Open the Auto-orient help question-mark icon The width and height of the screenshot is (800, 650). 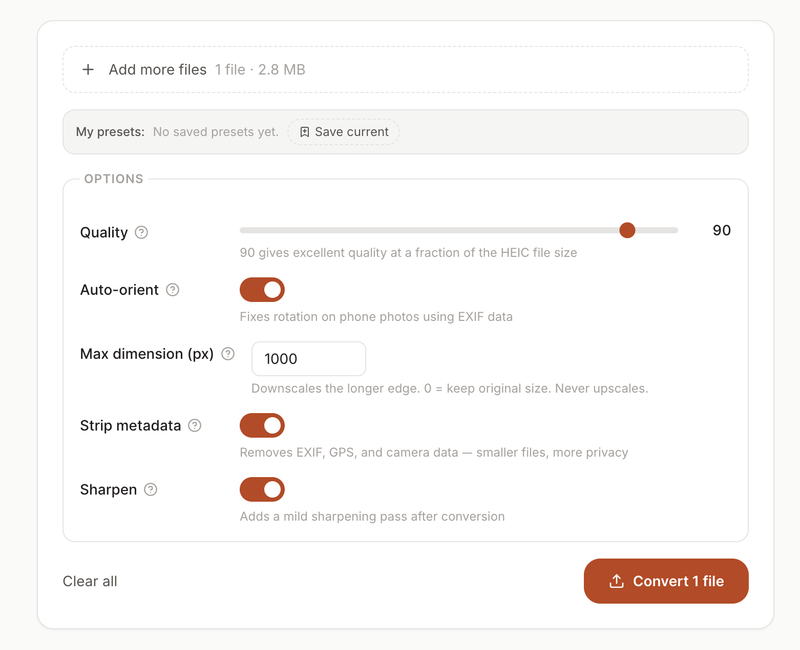[173, 290]
